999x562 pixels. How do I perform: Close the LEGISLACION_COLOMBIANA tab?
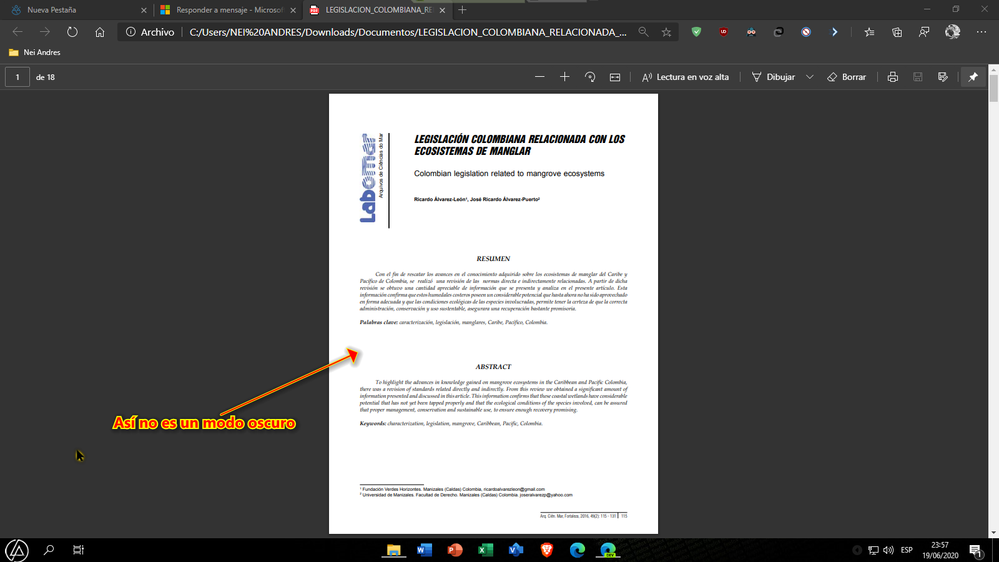(442, 10)
